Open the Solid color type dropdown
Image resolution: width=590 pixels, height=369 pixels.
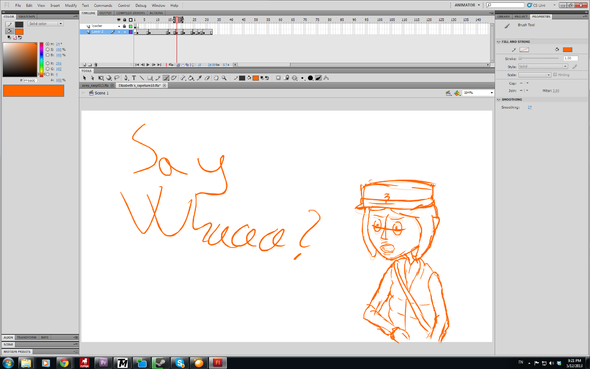point(45,23)
